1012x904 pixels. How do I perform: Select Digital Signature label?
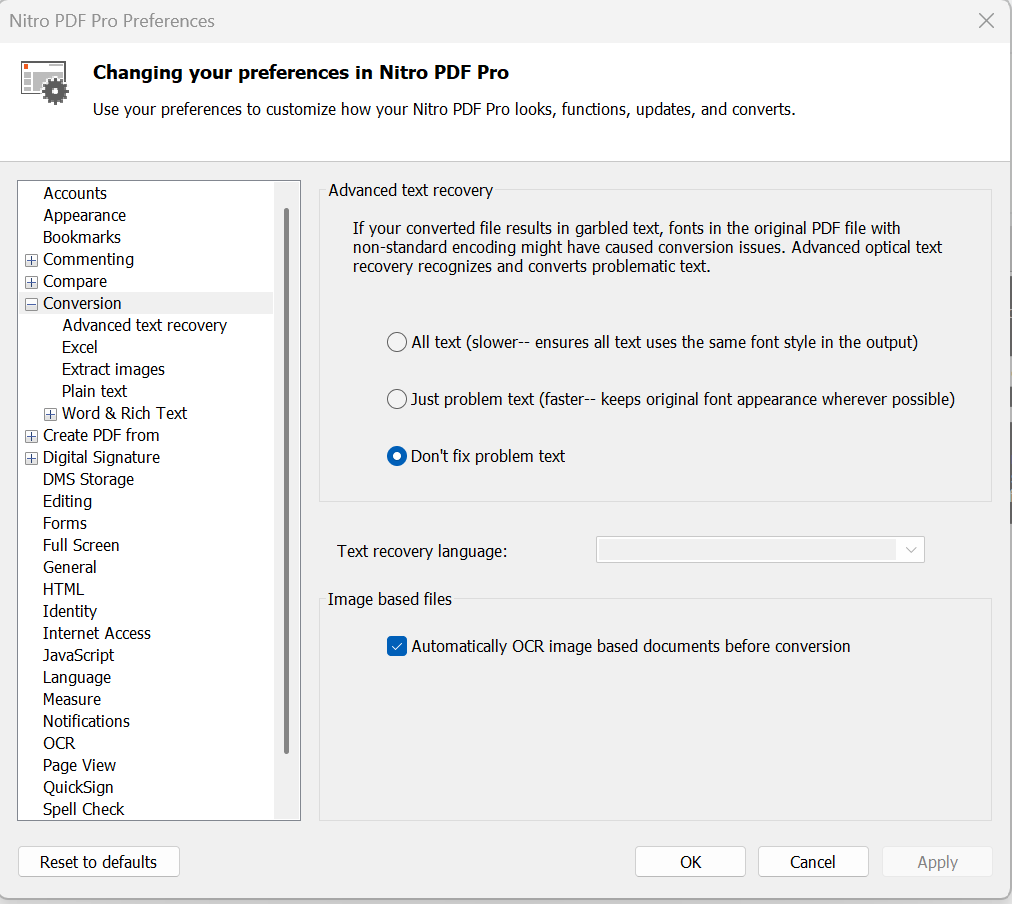pyautogui.click(x=101, y=457)
